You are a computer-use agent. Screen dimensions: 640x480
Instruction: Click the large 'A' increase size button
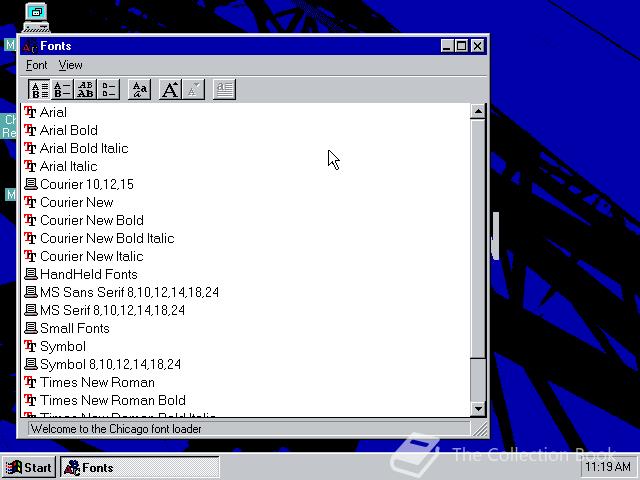click(x=170, y=89)
